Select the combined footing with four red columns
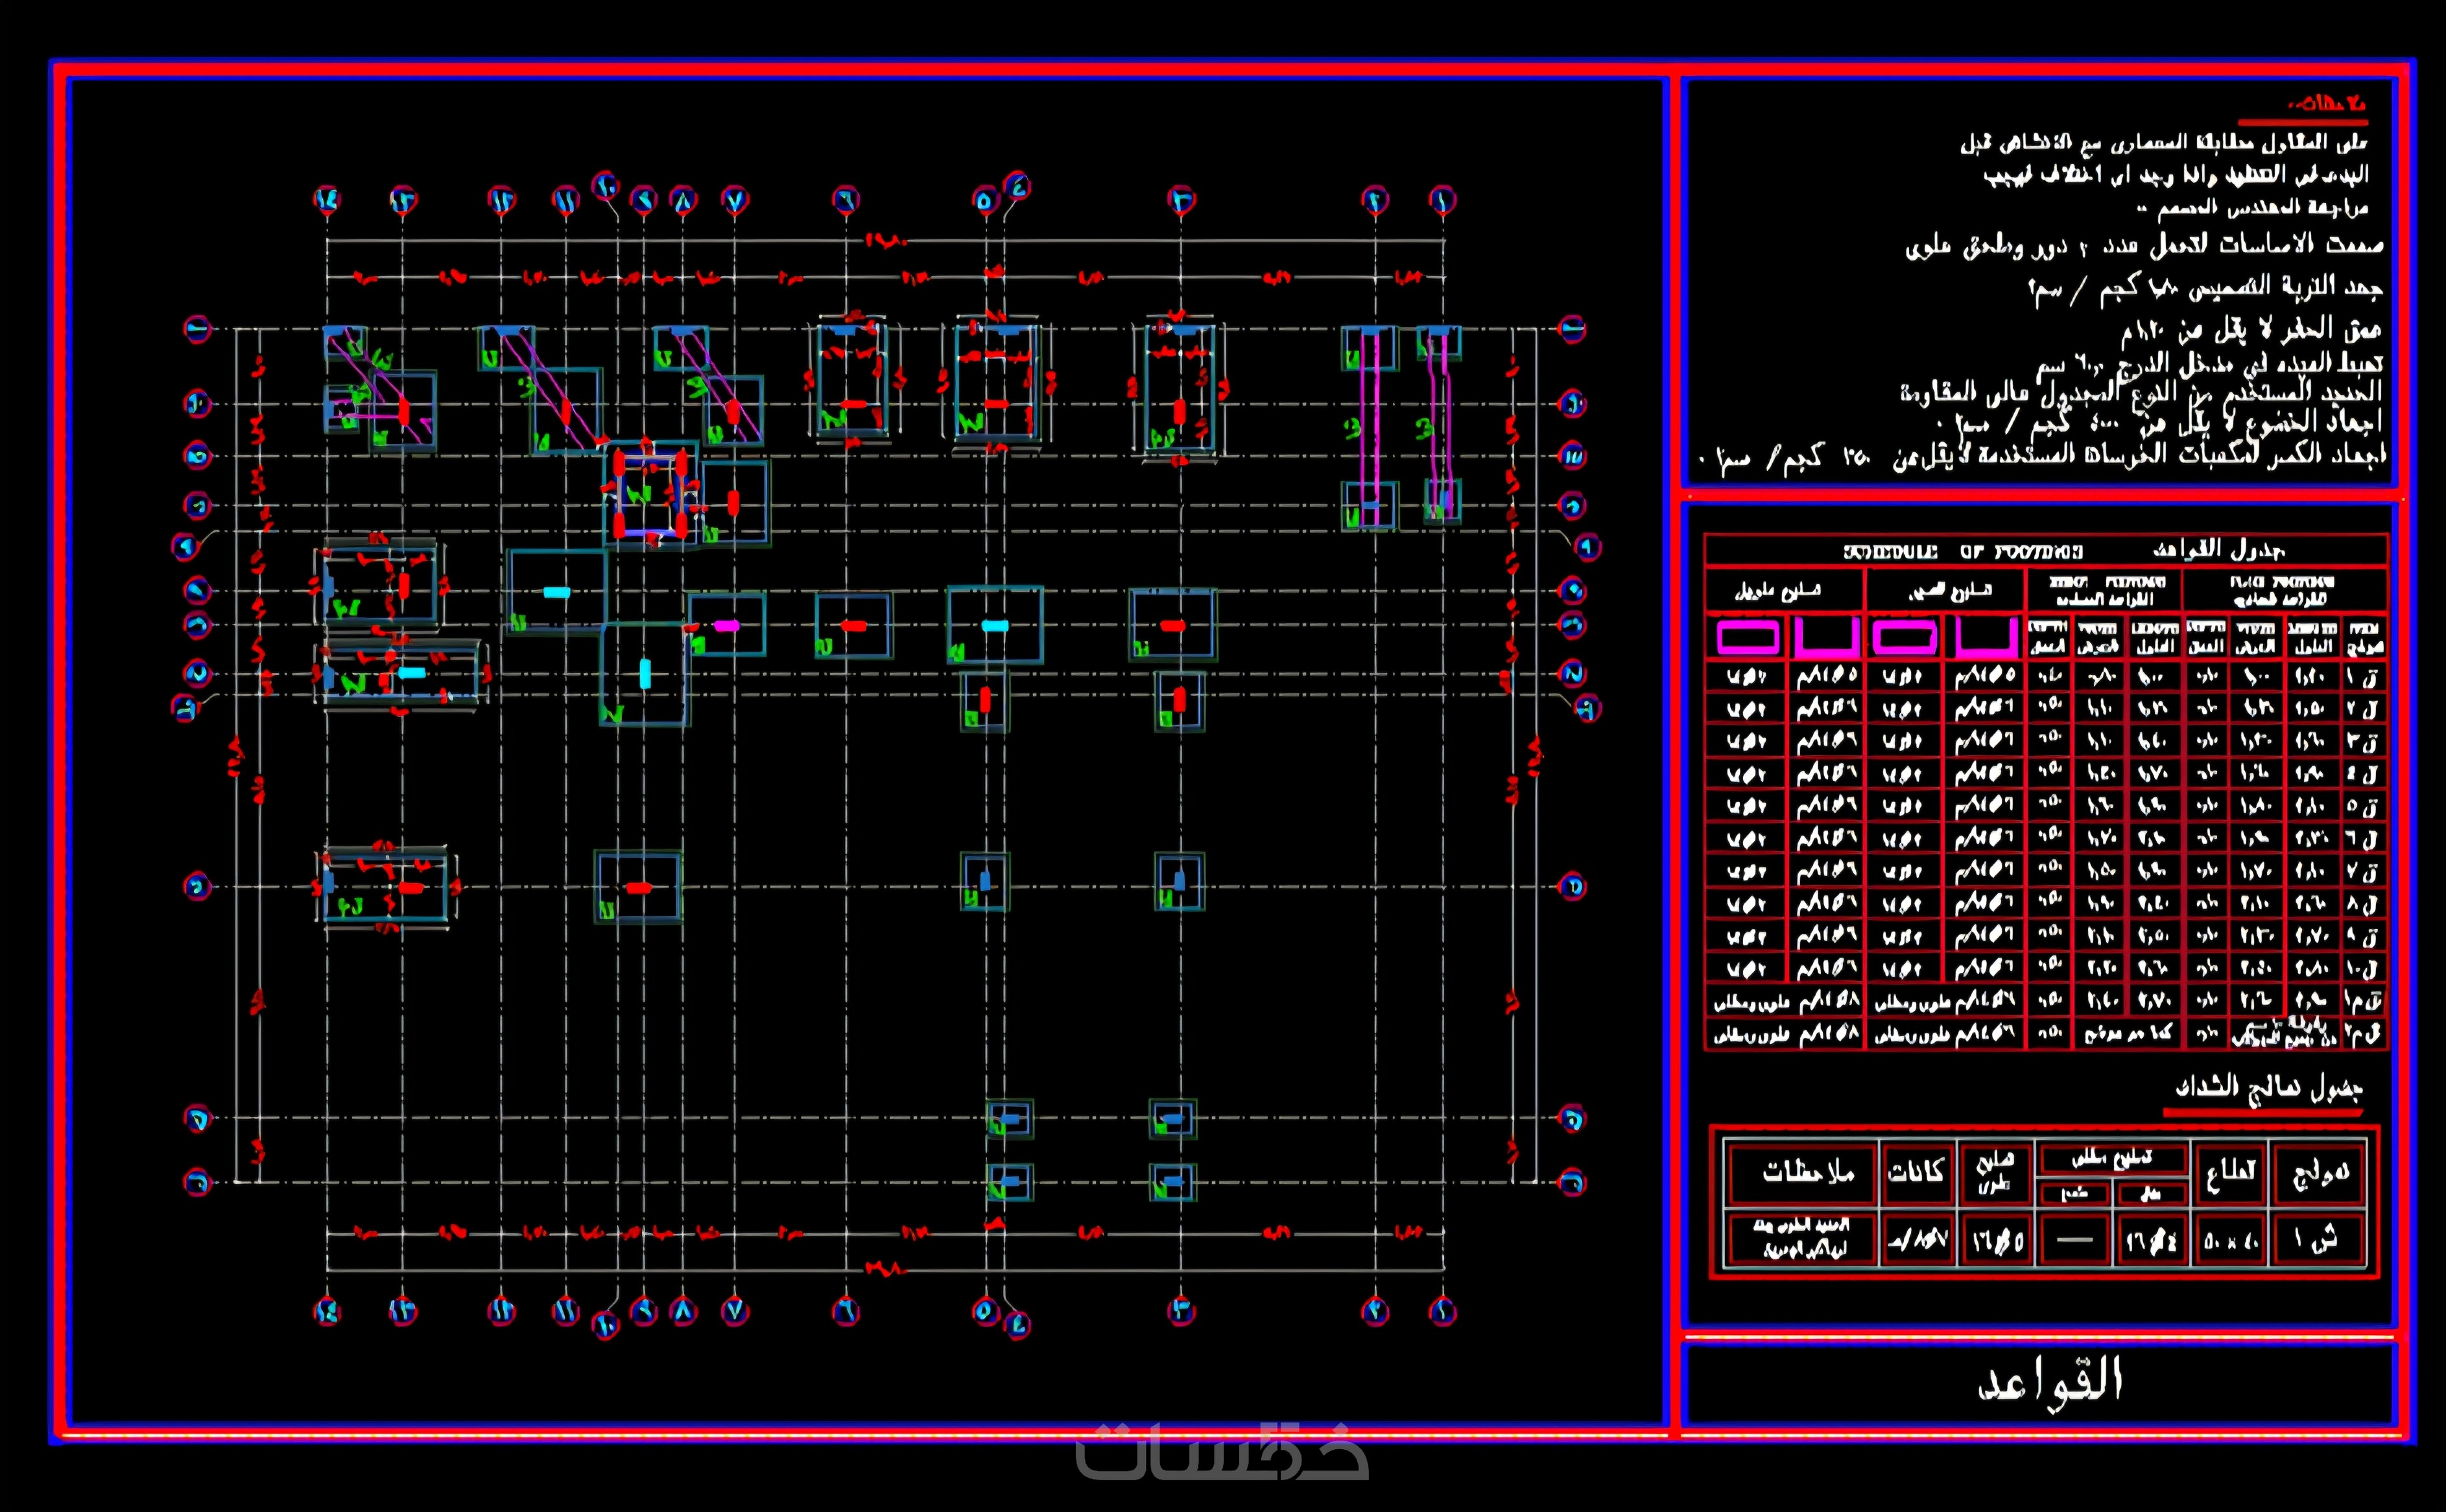 (650, 494)
